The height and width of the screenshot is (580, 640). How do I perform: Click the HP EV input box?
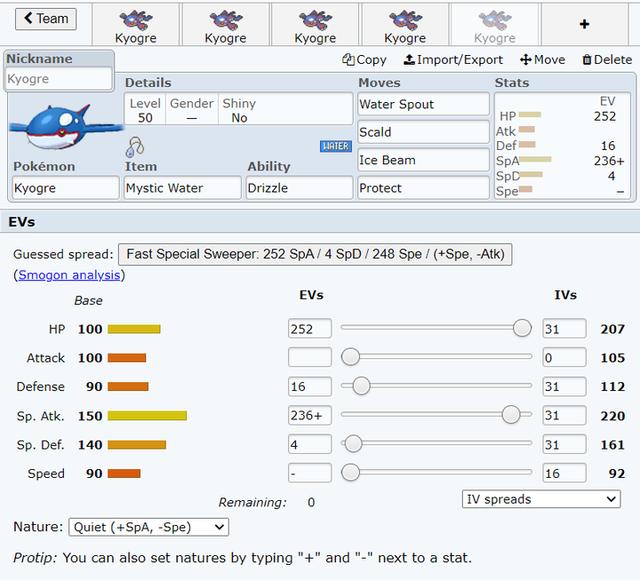pyautogui.click(x=310, y=329)
